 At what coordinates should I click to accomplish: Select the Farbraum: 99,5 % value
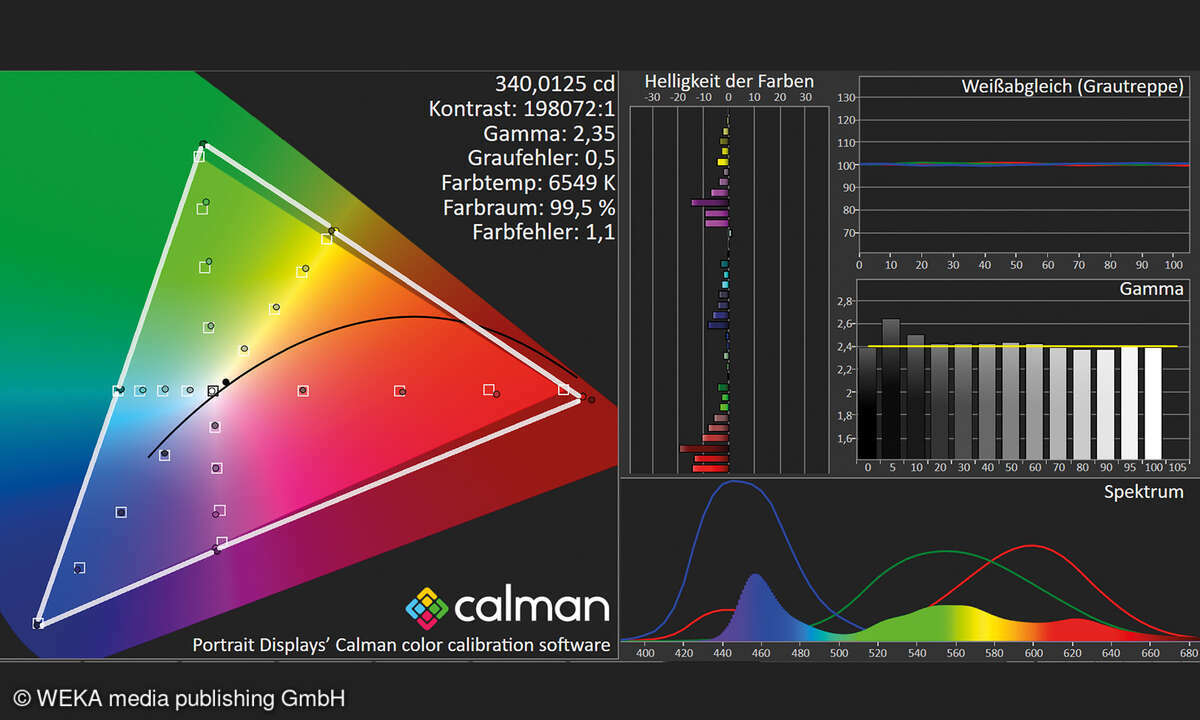point(529,208)
